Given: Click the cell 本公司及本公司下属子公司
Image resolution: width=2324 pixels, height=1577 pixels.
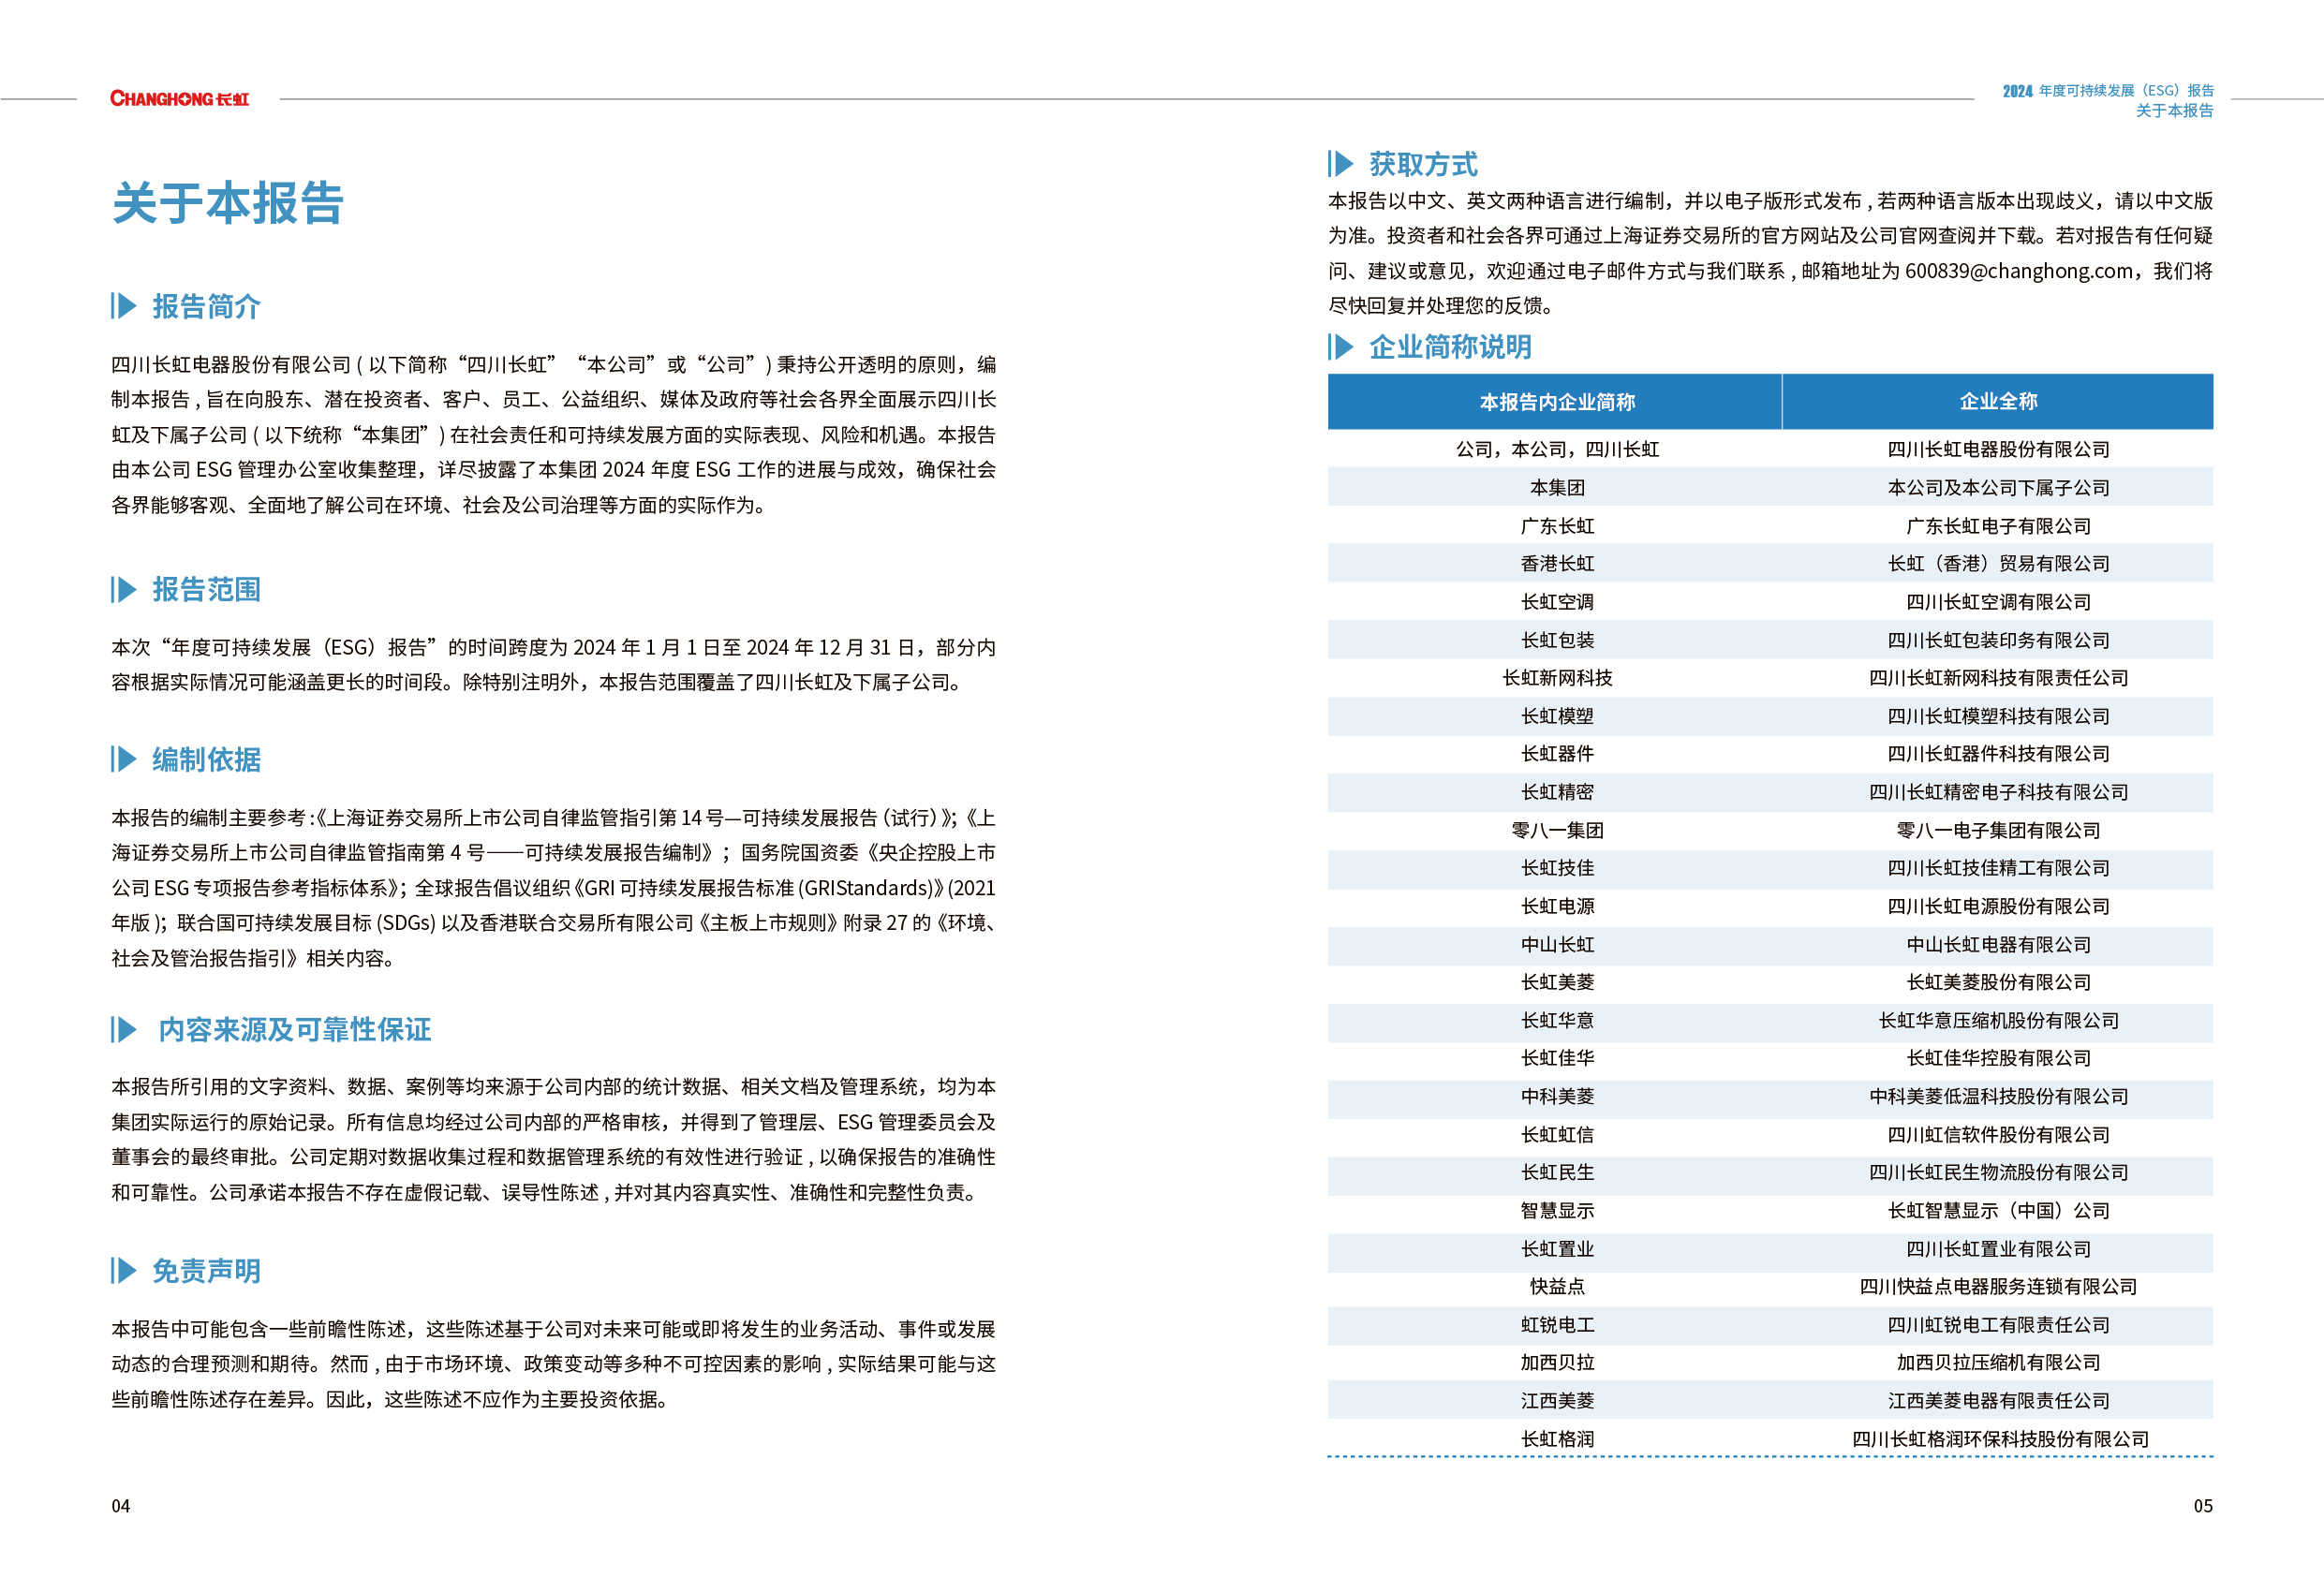Looking at the screenshot, I should [1998, 487].
